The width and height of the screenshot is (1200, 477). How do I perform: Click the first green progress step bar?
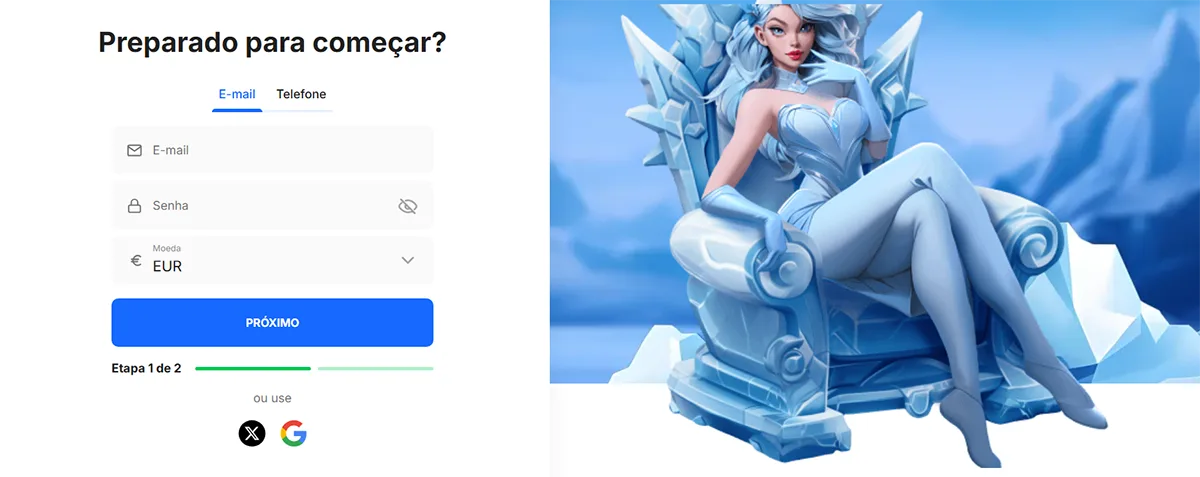253,368
